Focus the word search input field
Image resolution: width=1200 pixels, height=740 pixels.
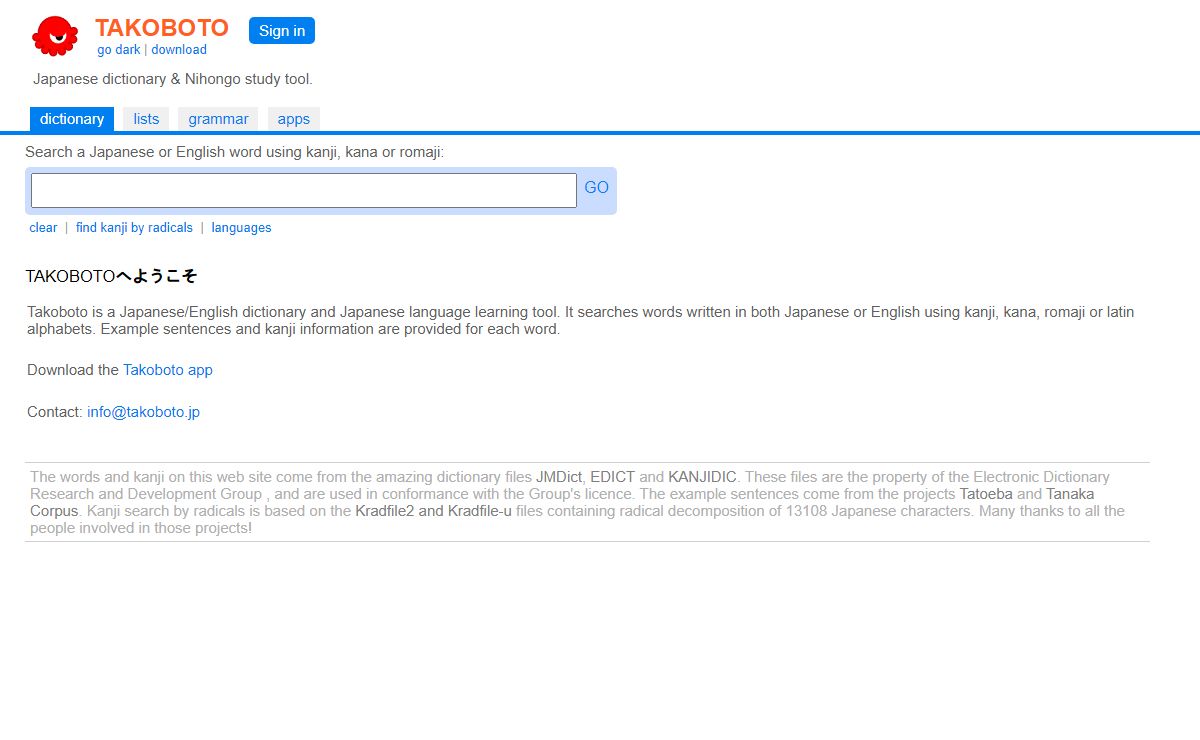[x=304, y=190]
